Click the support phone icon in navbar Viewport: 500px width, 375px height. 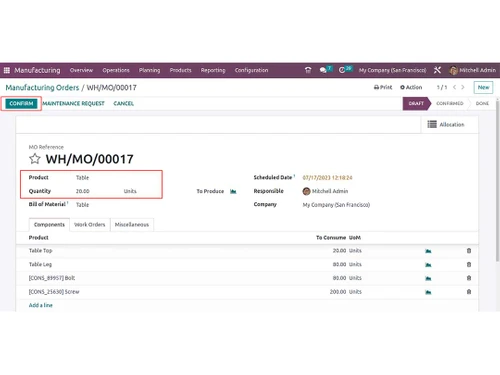pyautogui.click(x=308, y=70)
